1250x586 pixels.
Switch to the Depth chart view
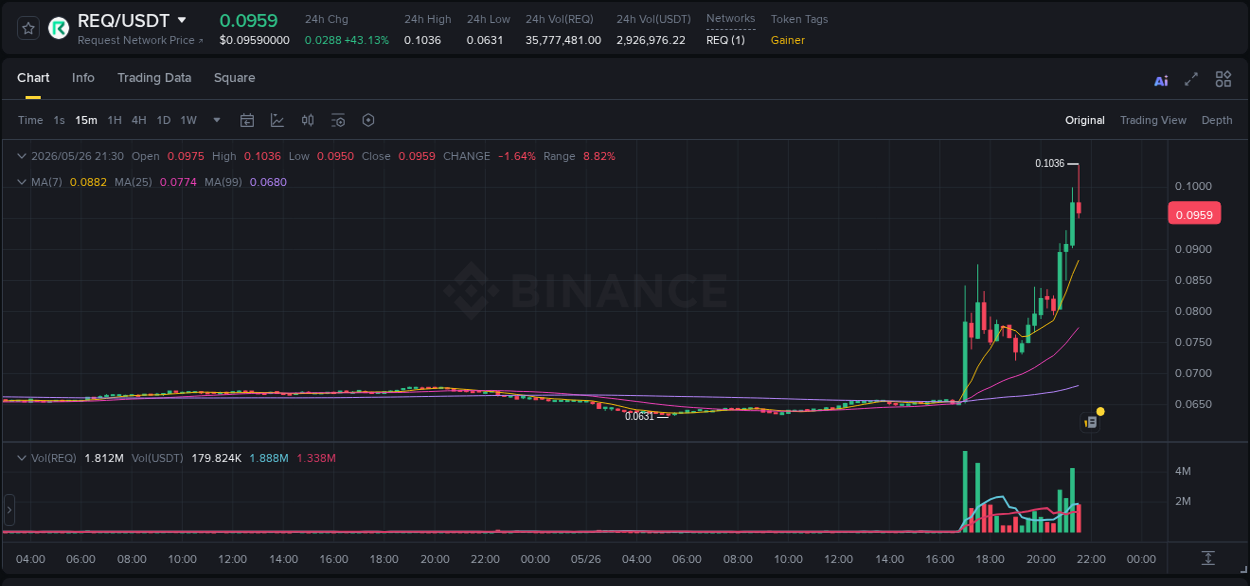coord(1217,120)
